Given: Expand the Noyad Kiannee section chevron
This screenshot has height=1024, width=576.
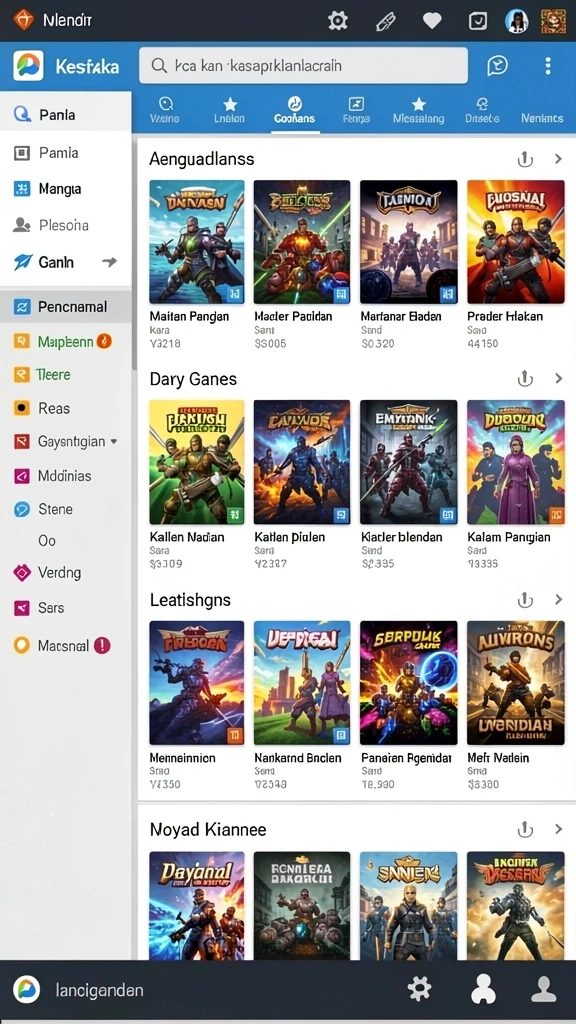Looking at the screenshot, I should pos(558,829).
